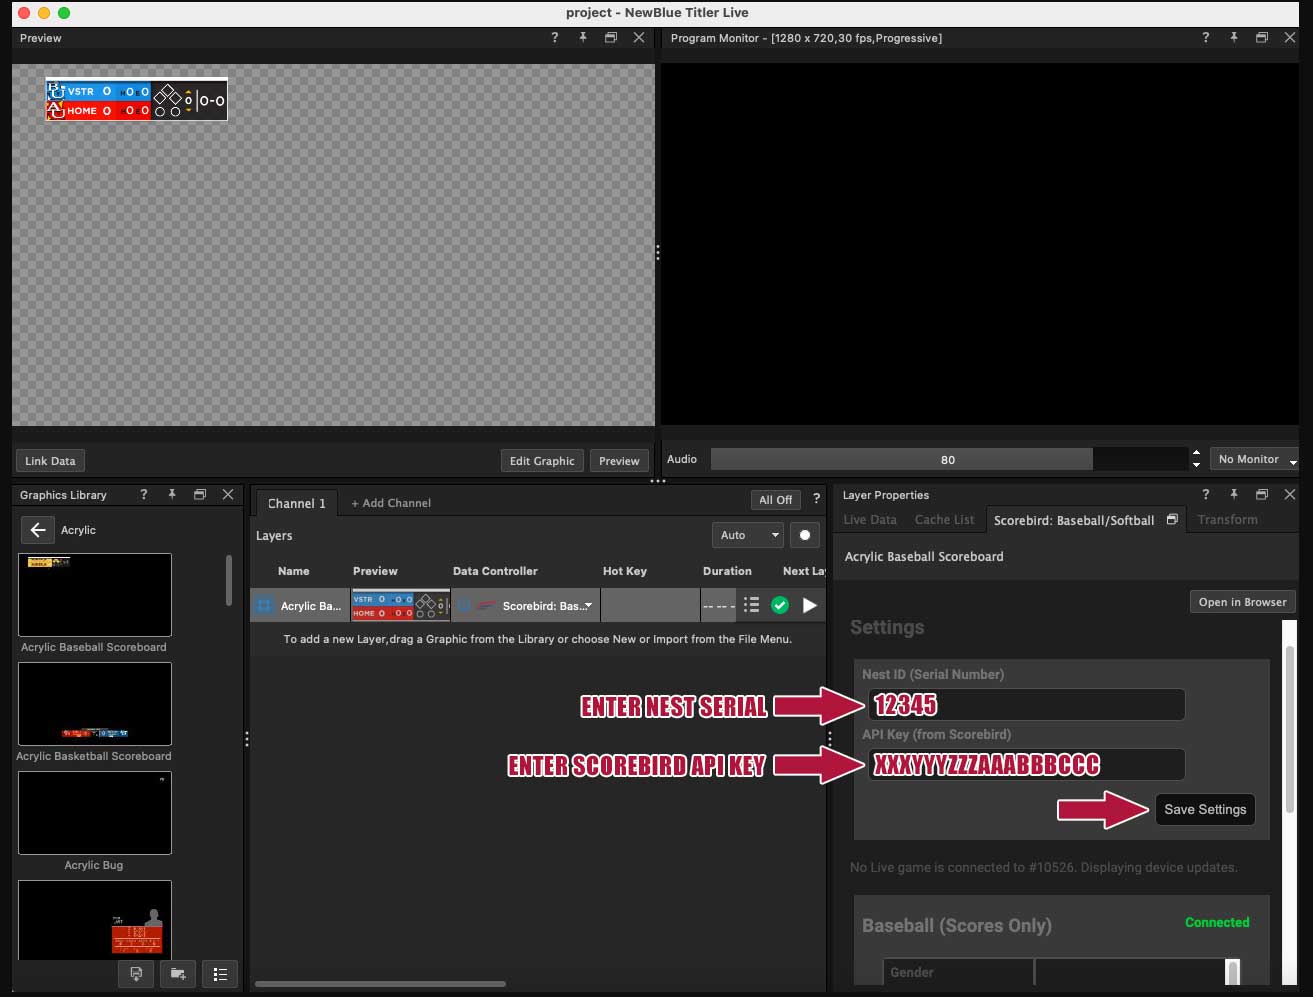Open help for the Layer Properties panel

[x=1205, y=495]
